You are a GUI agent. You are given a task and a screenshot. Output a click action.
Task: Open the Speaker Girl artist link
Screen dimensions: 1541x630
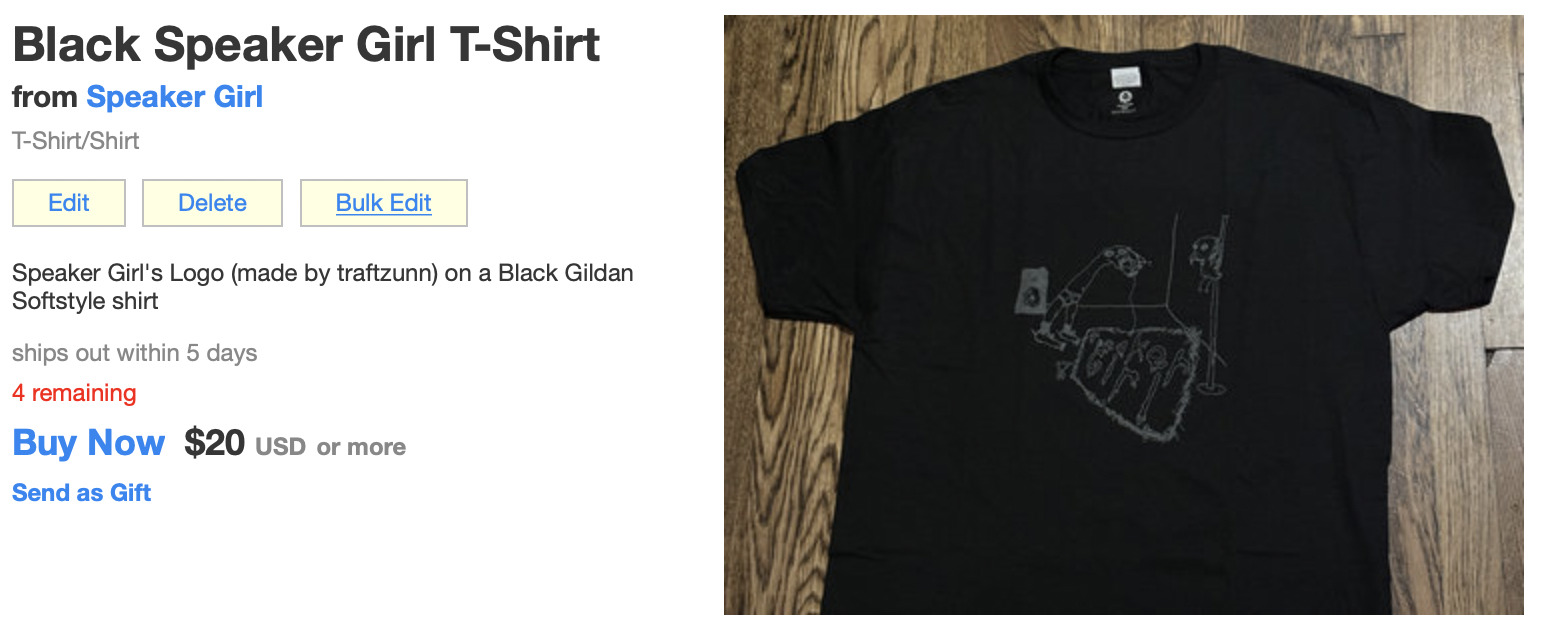(175, 97)
